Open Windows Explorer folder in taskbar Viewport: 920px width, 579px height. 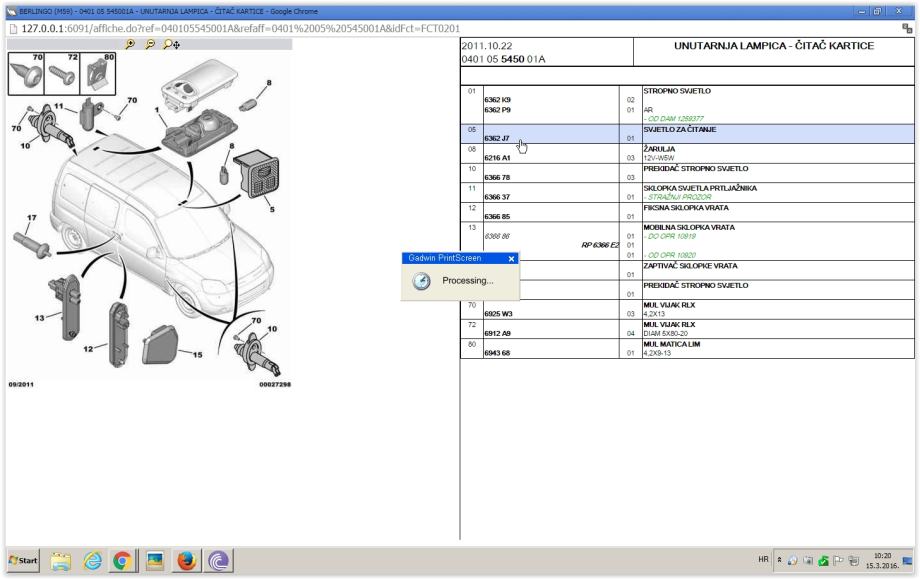coord(60,561)
